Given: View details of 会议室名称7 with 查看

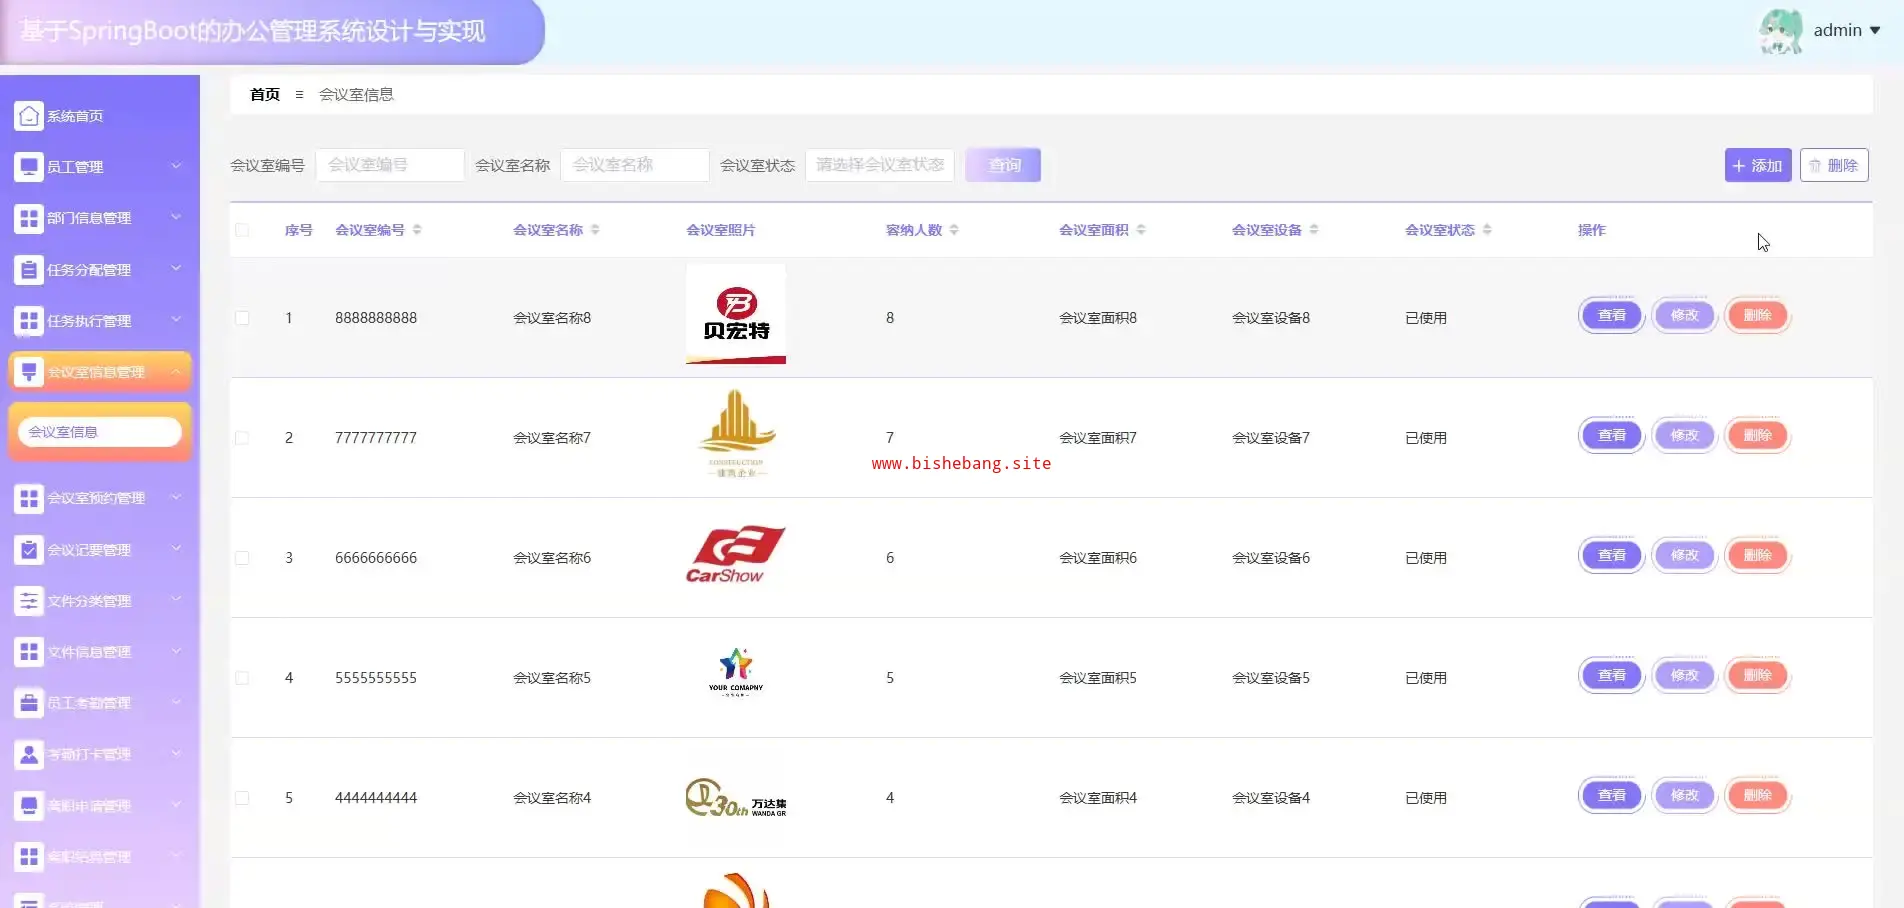Looking at the screenshot, I should [1612, 436].
